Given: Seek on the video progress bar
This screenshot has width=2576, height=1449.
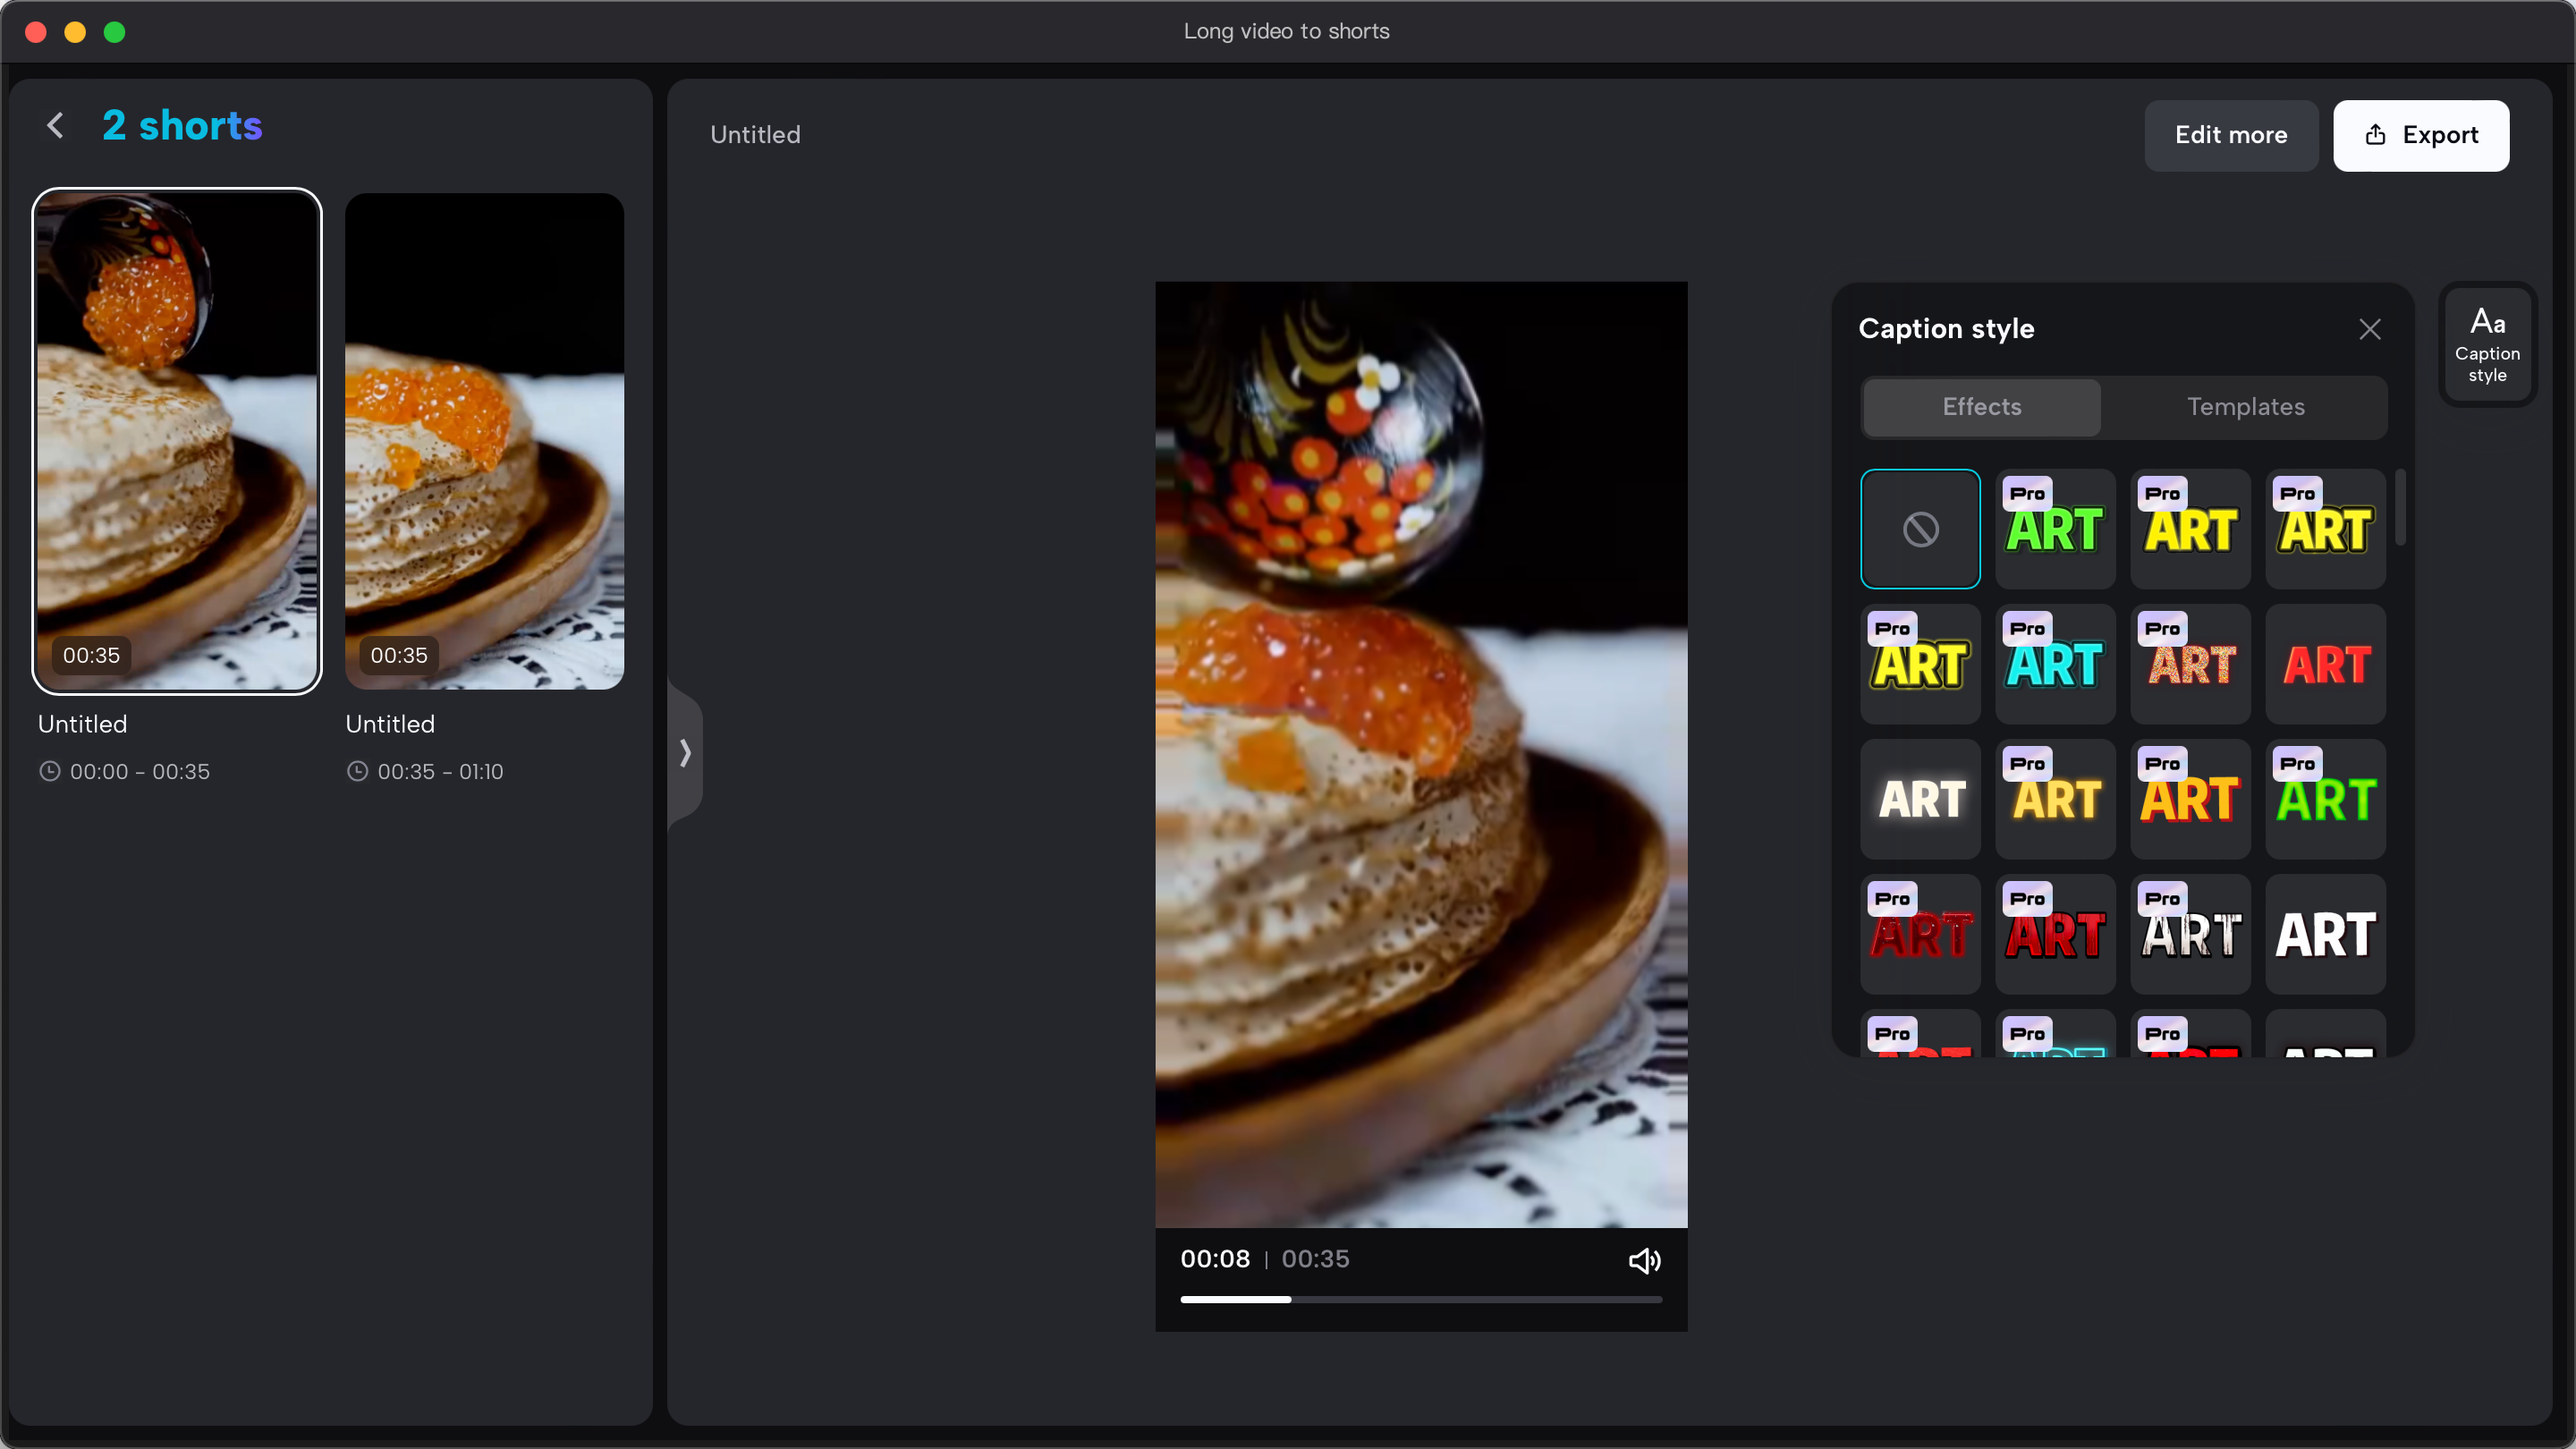Looking at the screenshot, I should [1421, 1299].
